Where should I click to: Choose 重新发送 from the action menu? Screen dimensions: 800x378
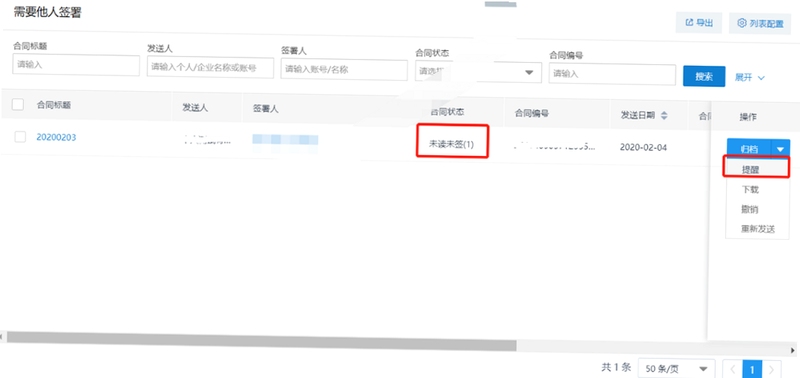point(758,230)
